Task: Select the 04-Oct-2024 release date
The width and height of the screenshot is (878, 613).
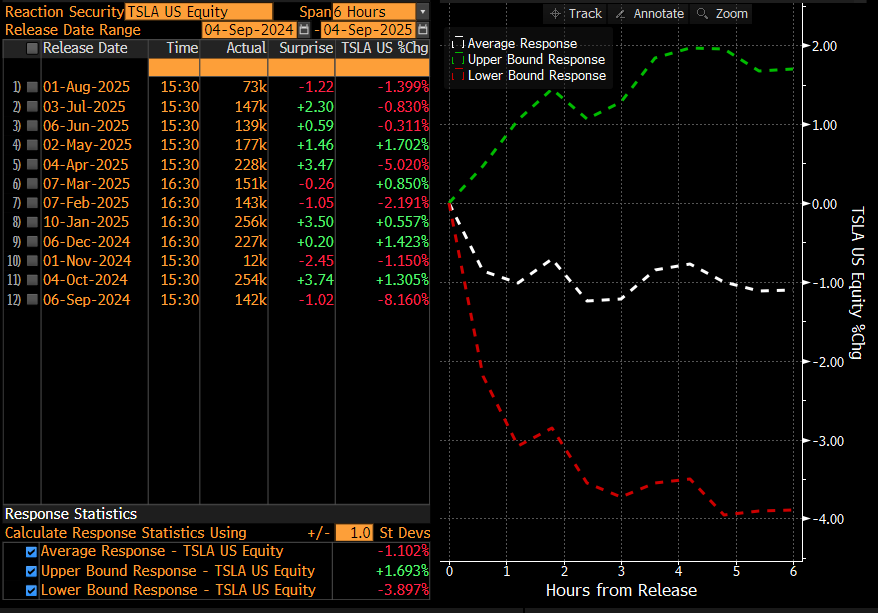Action: [x=85, y=280]
